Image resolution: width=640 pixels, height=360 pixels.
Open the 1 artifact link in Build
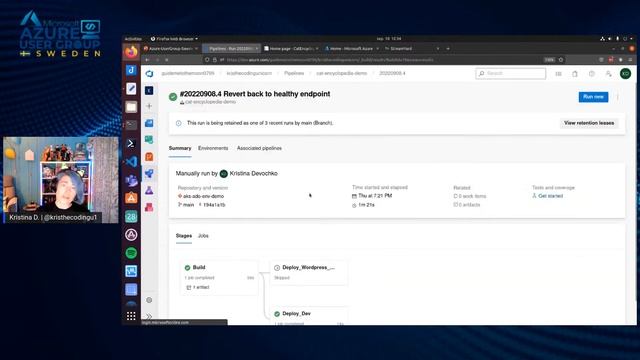tap(198, 287)
